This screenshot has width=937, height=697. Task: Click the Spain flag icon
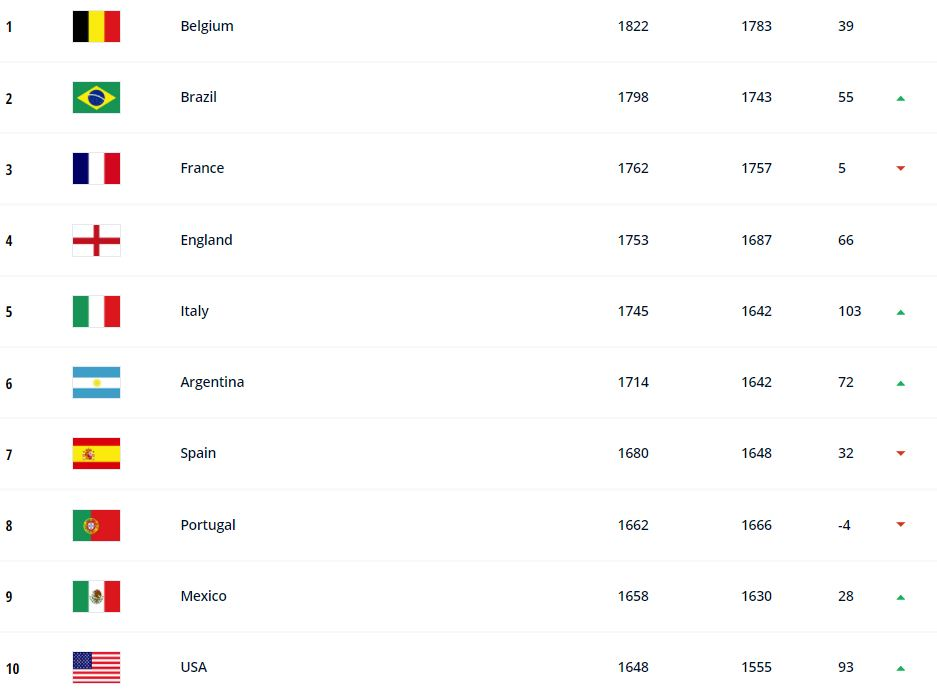point(96,453)
